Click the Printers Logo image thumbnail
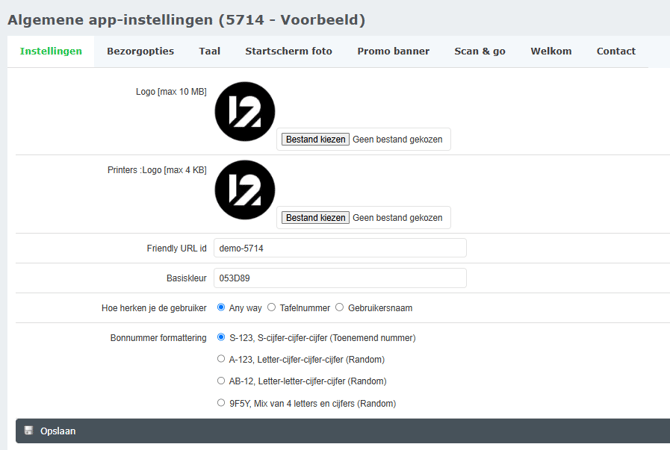 tap(244, 190)
